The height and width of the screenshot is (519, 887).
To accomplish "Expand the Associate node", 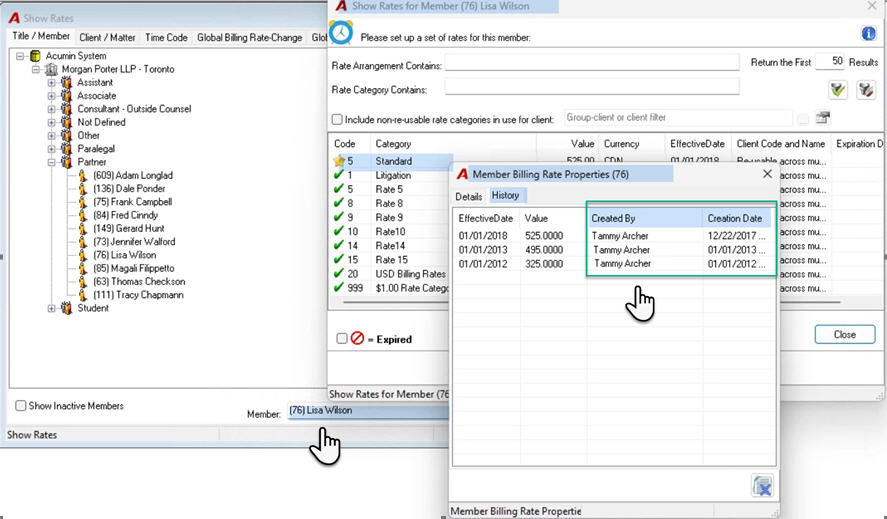I will click(x=51, y=96).
